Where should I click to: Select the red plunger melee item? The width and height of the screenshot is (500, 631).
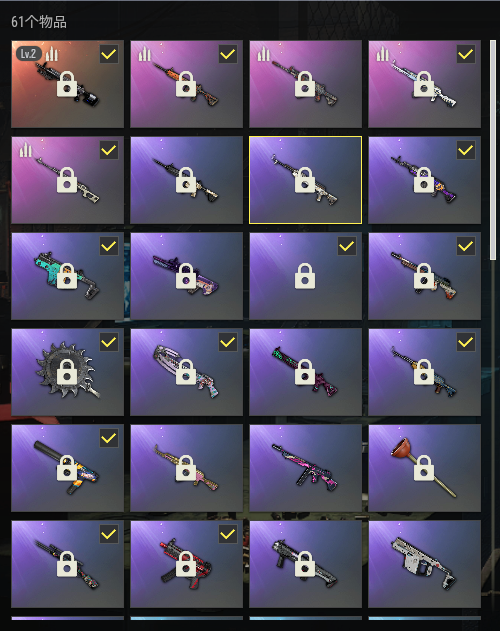pos(424,468)
